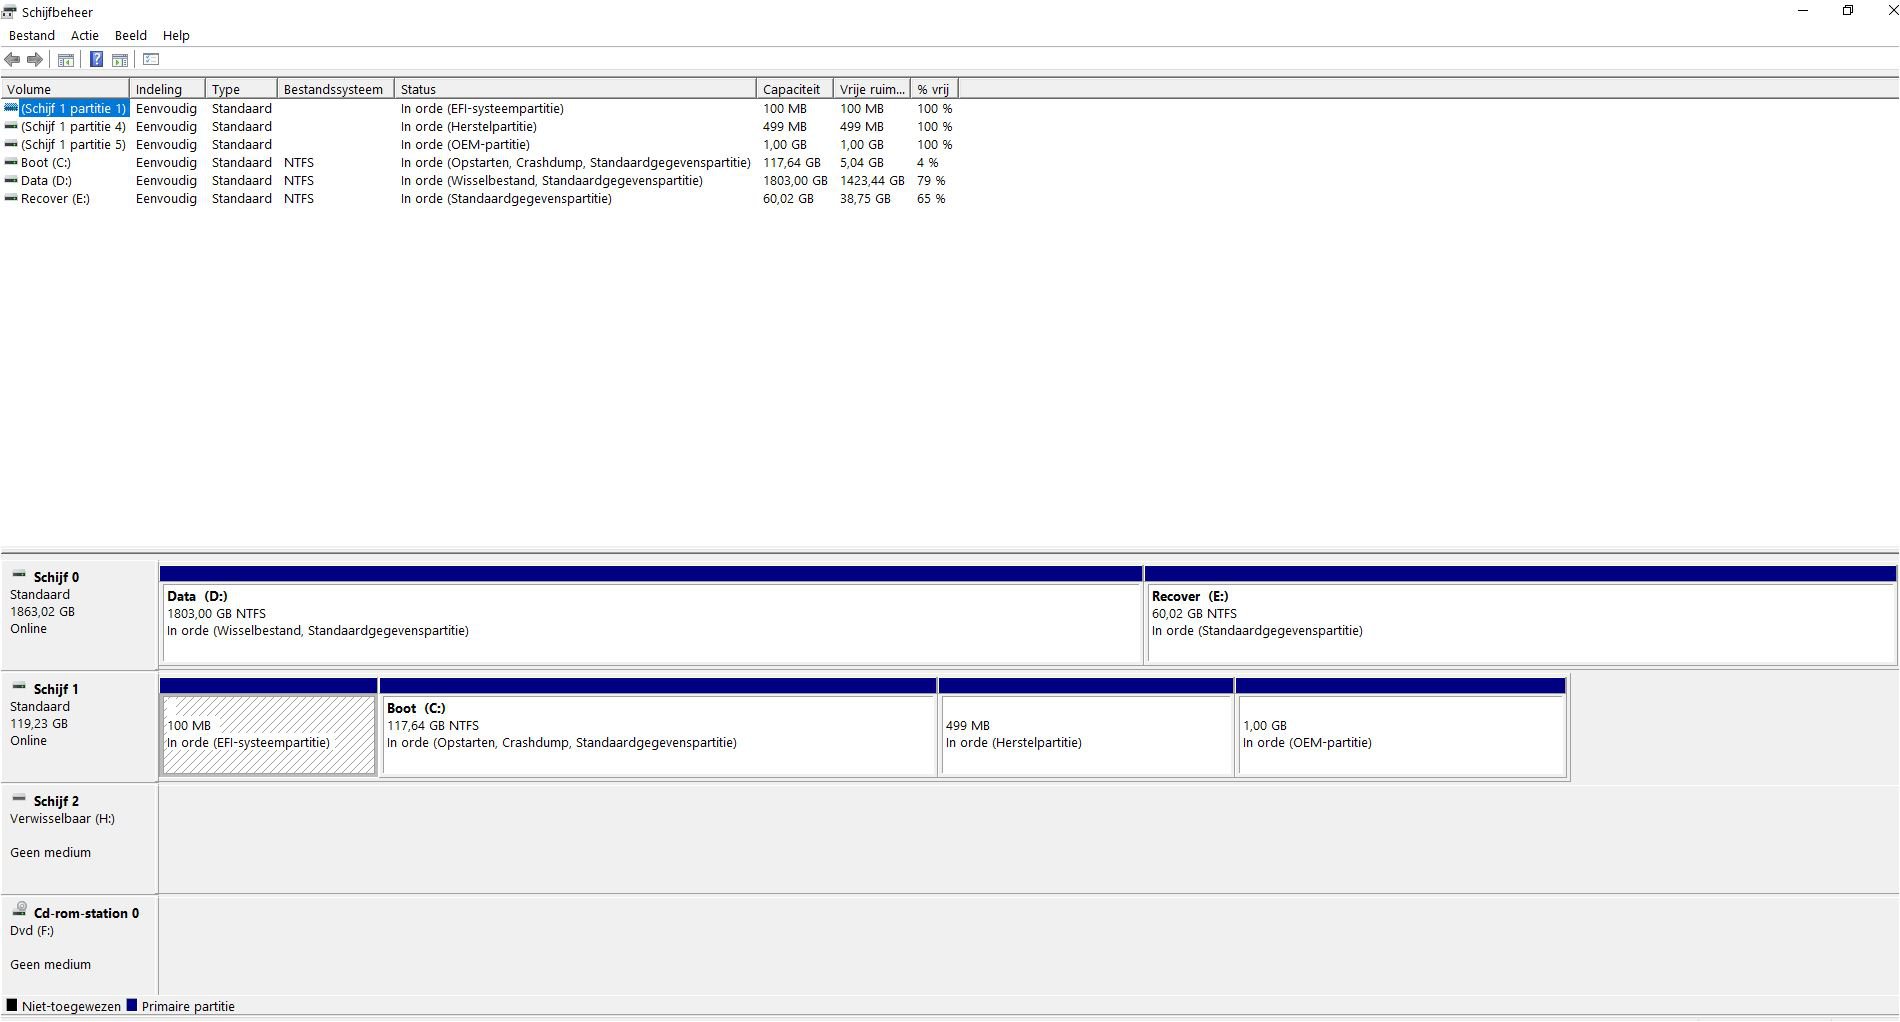1900x1022 pixels.
Task: Select the 499 MB Herstelpartitie block
Action: point(1086,727)
